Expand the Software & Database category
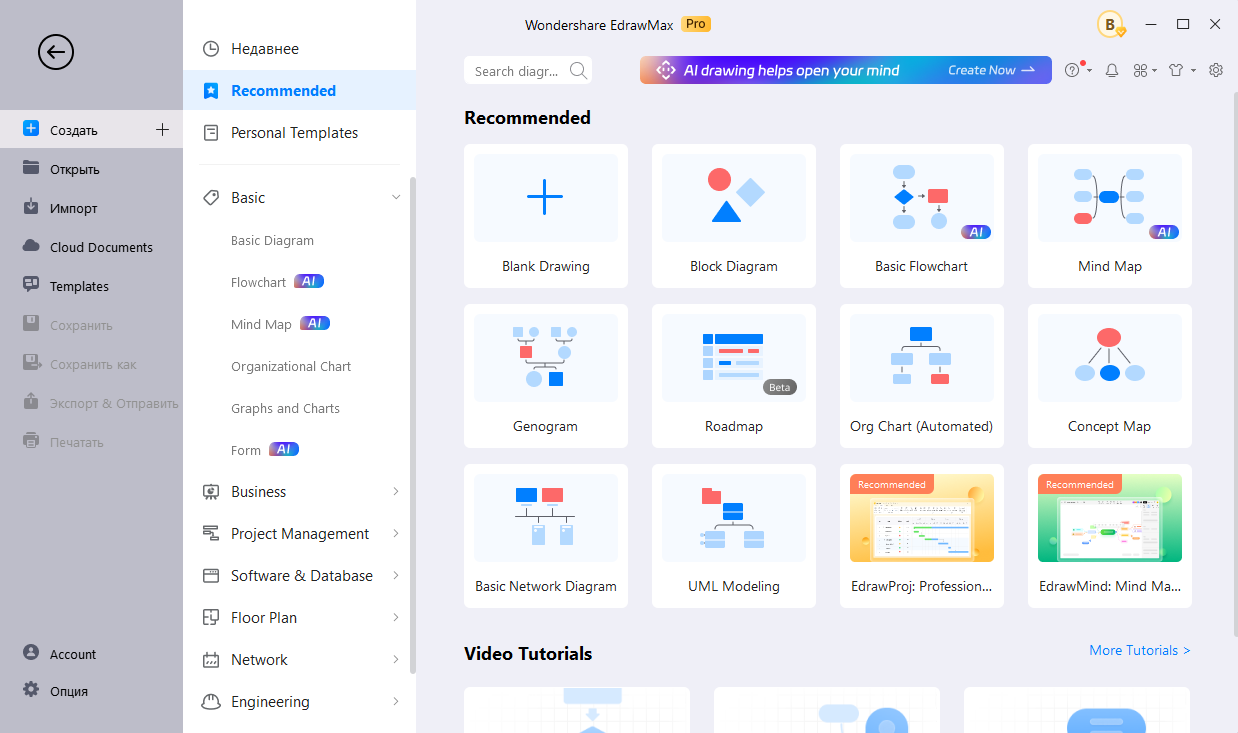This screenshot has height=733, width=1238. pyautogui.click(x=396, y=576)
